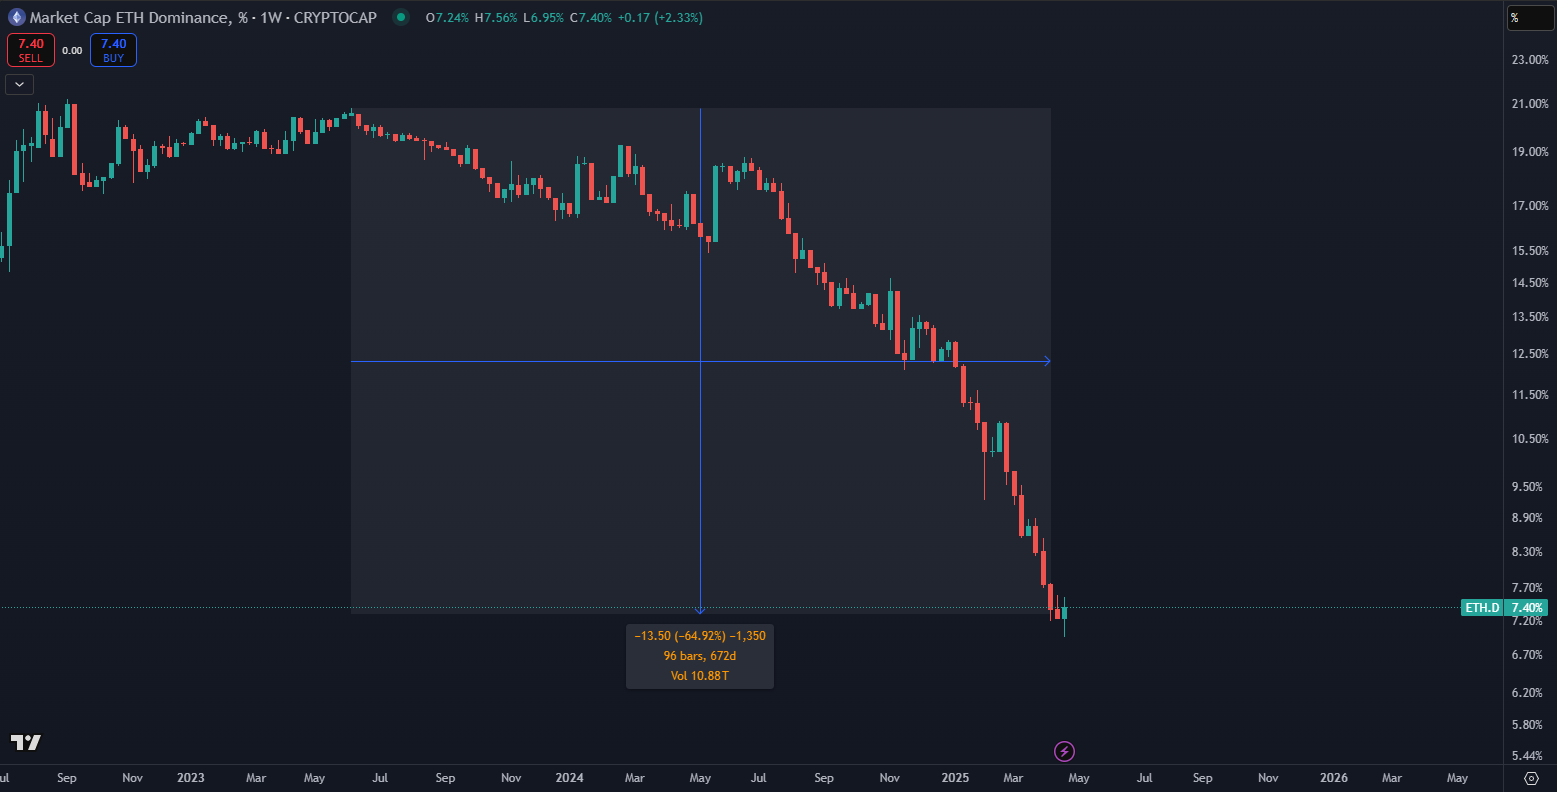Toggle the percent scale mode button

(x=1531, y=18)
